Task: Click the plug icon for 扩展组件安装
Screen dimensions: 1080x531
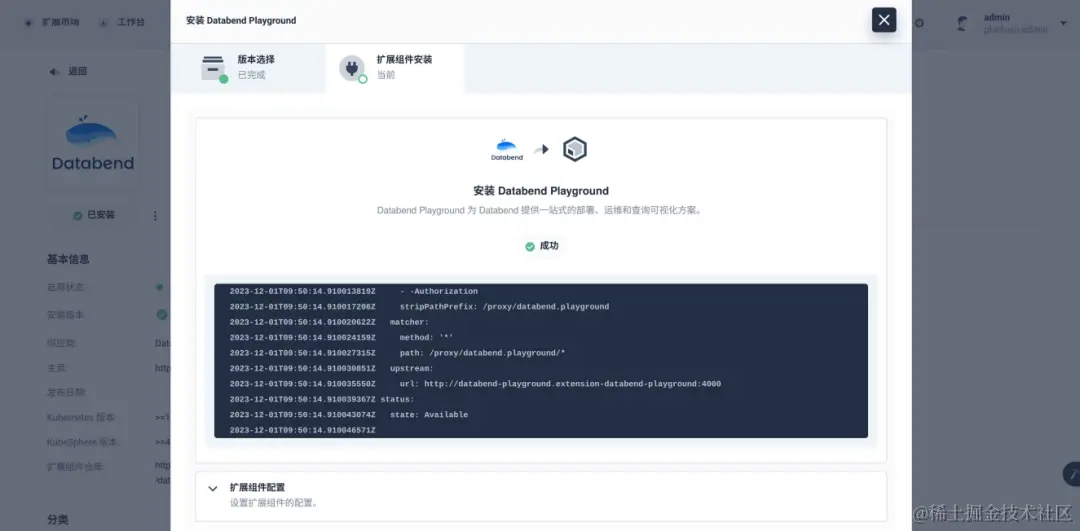Action: tap(352, 67)
